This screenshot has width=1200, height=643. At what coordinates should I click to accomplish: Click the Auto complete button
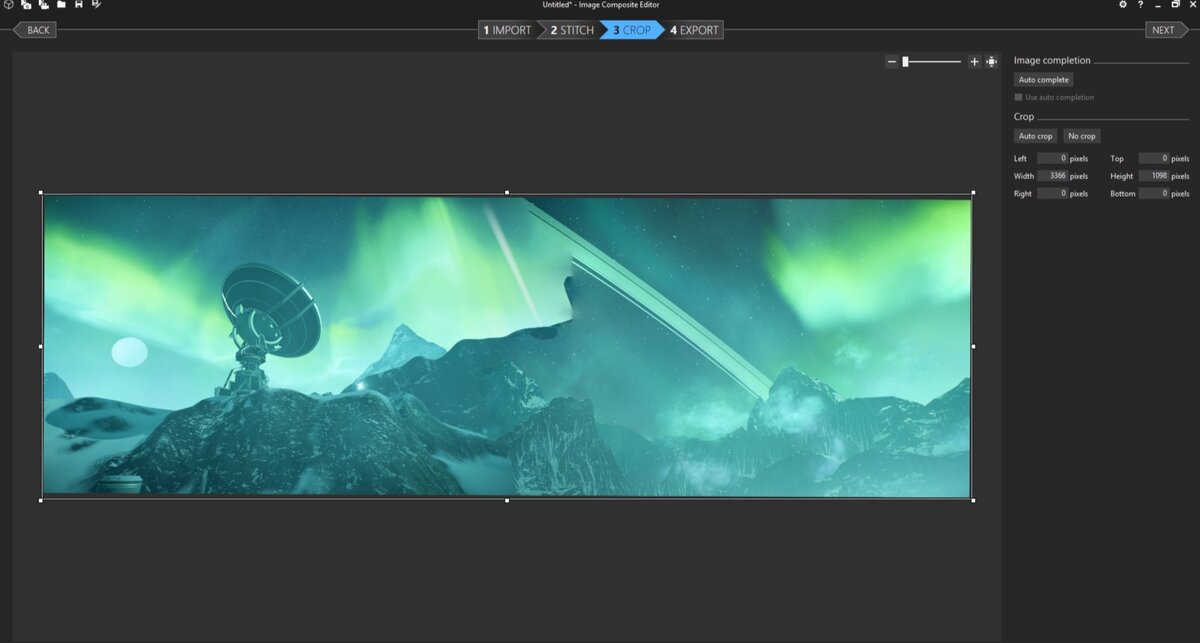pos(1044,80)
